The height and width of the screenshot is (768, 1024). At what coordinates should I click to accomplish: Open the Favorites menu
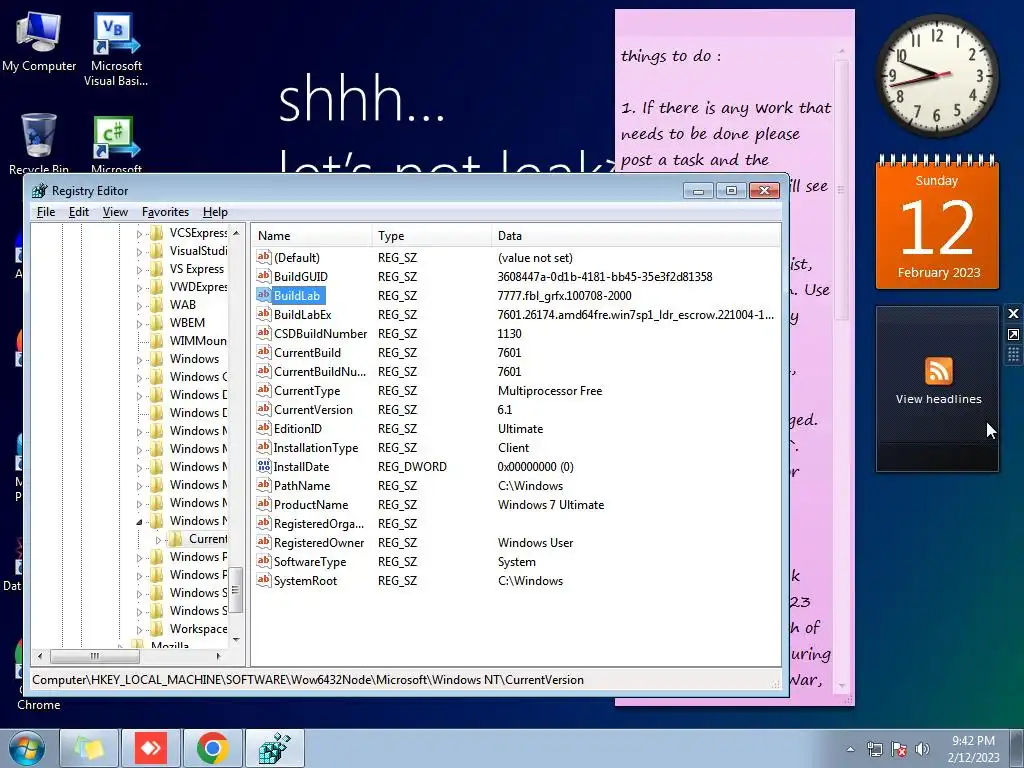point(165,212)
